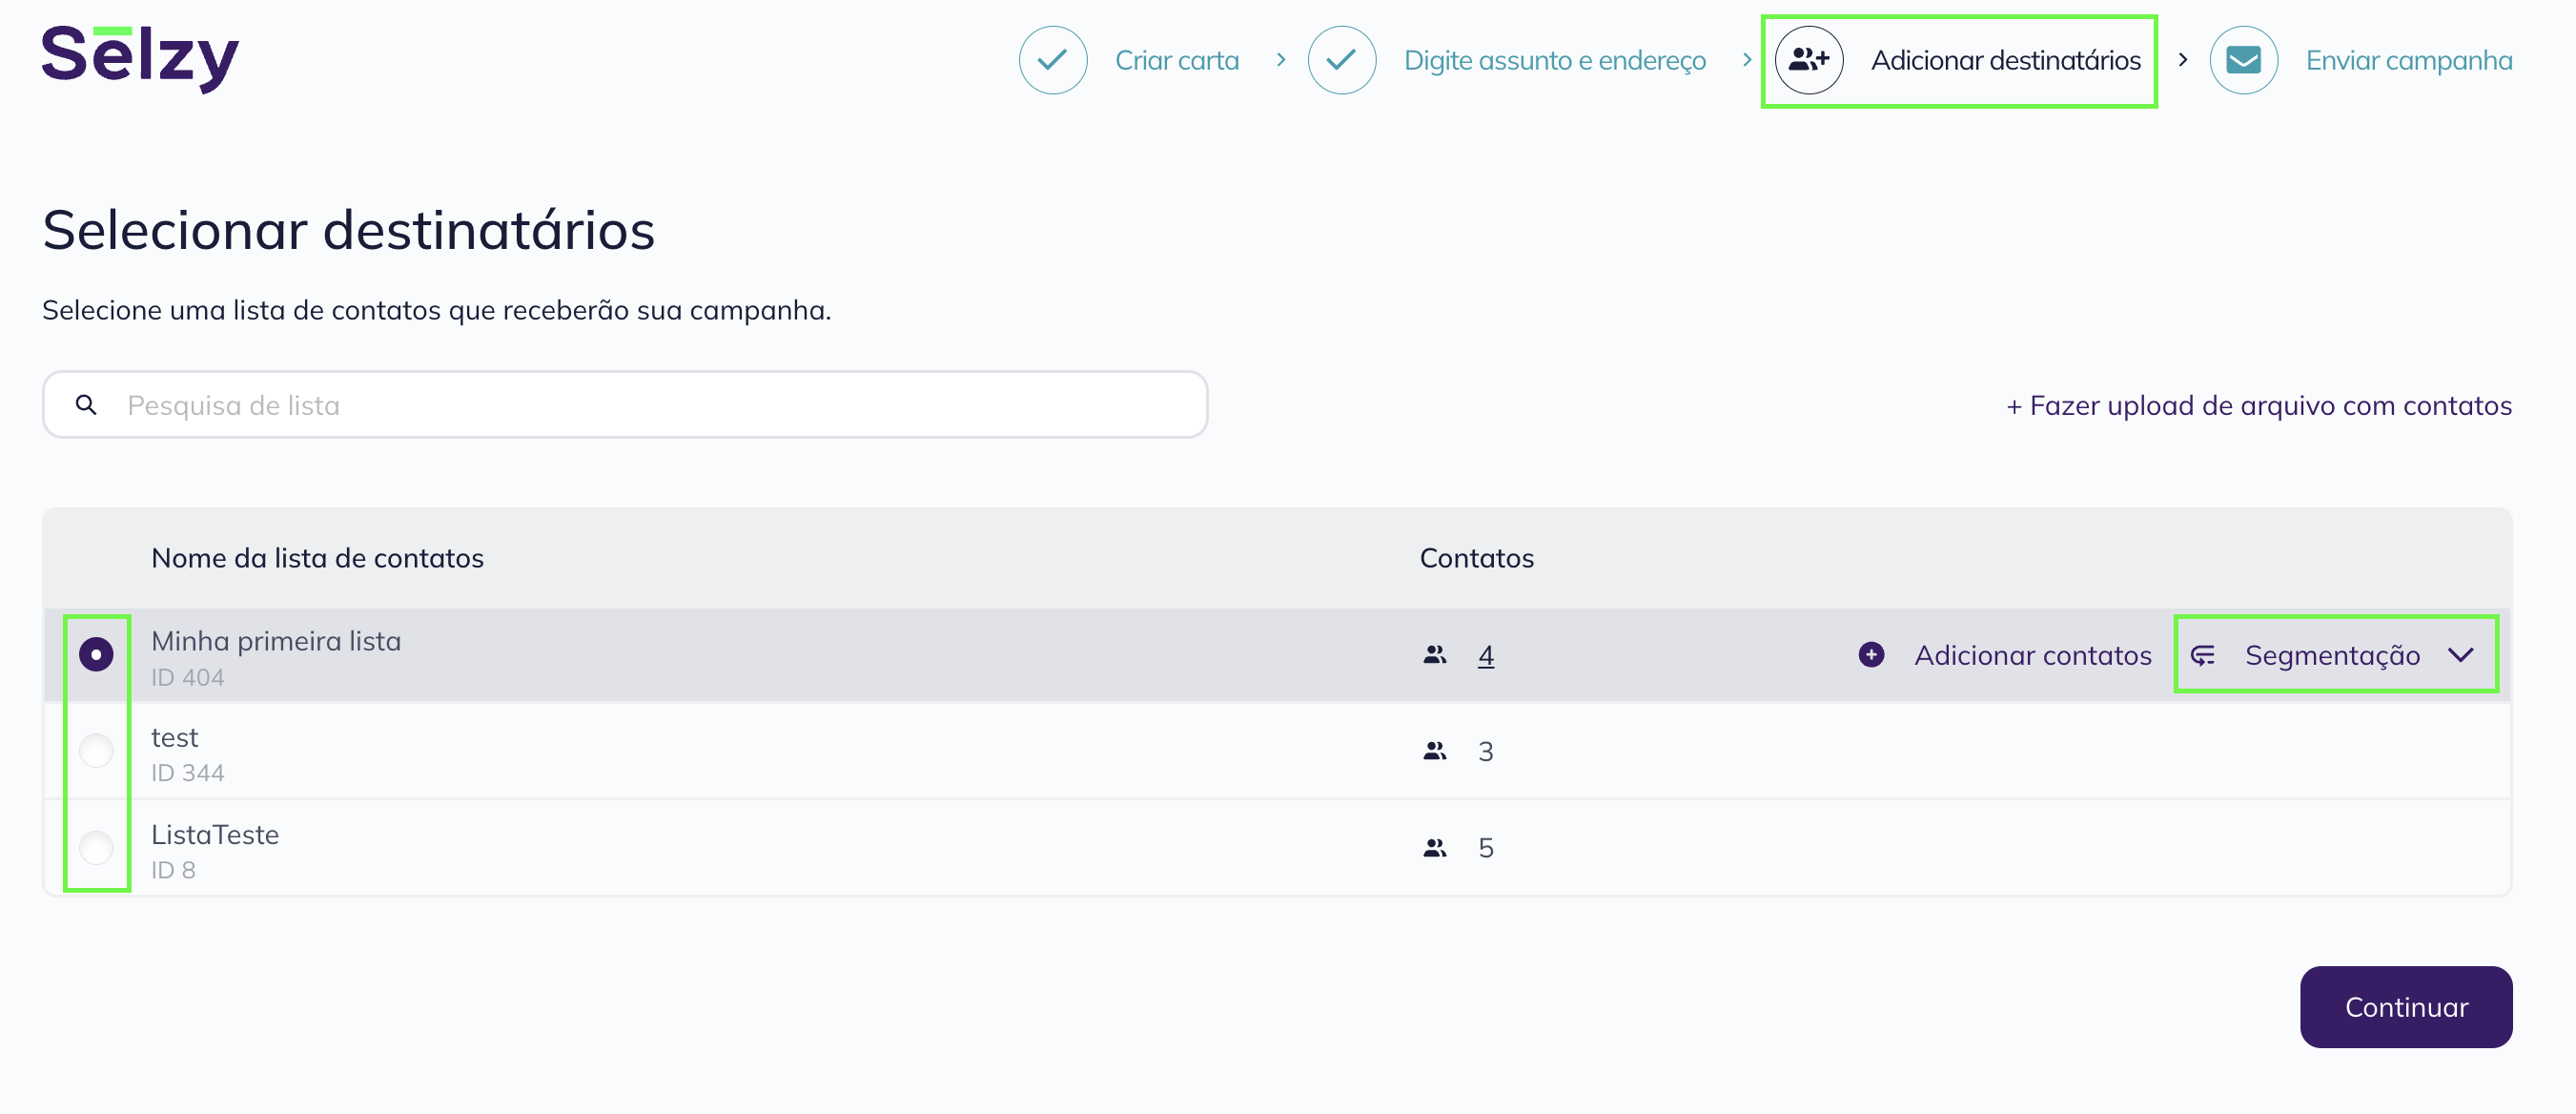Click Fazer upload de arquivo com contatos
Screen dimensions: 2576x1114
click(2259, 405)
